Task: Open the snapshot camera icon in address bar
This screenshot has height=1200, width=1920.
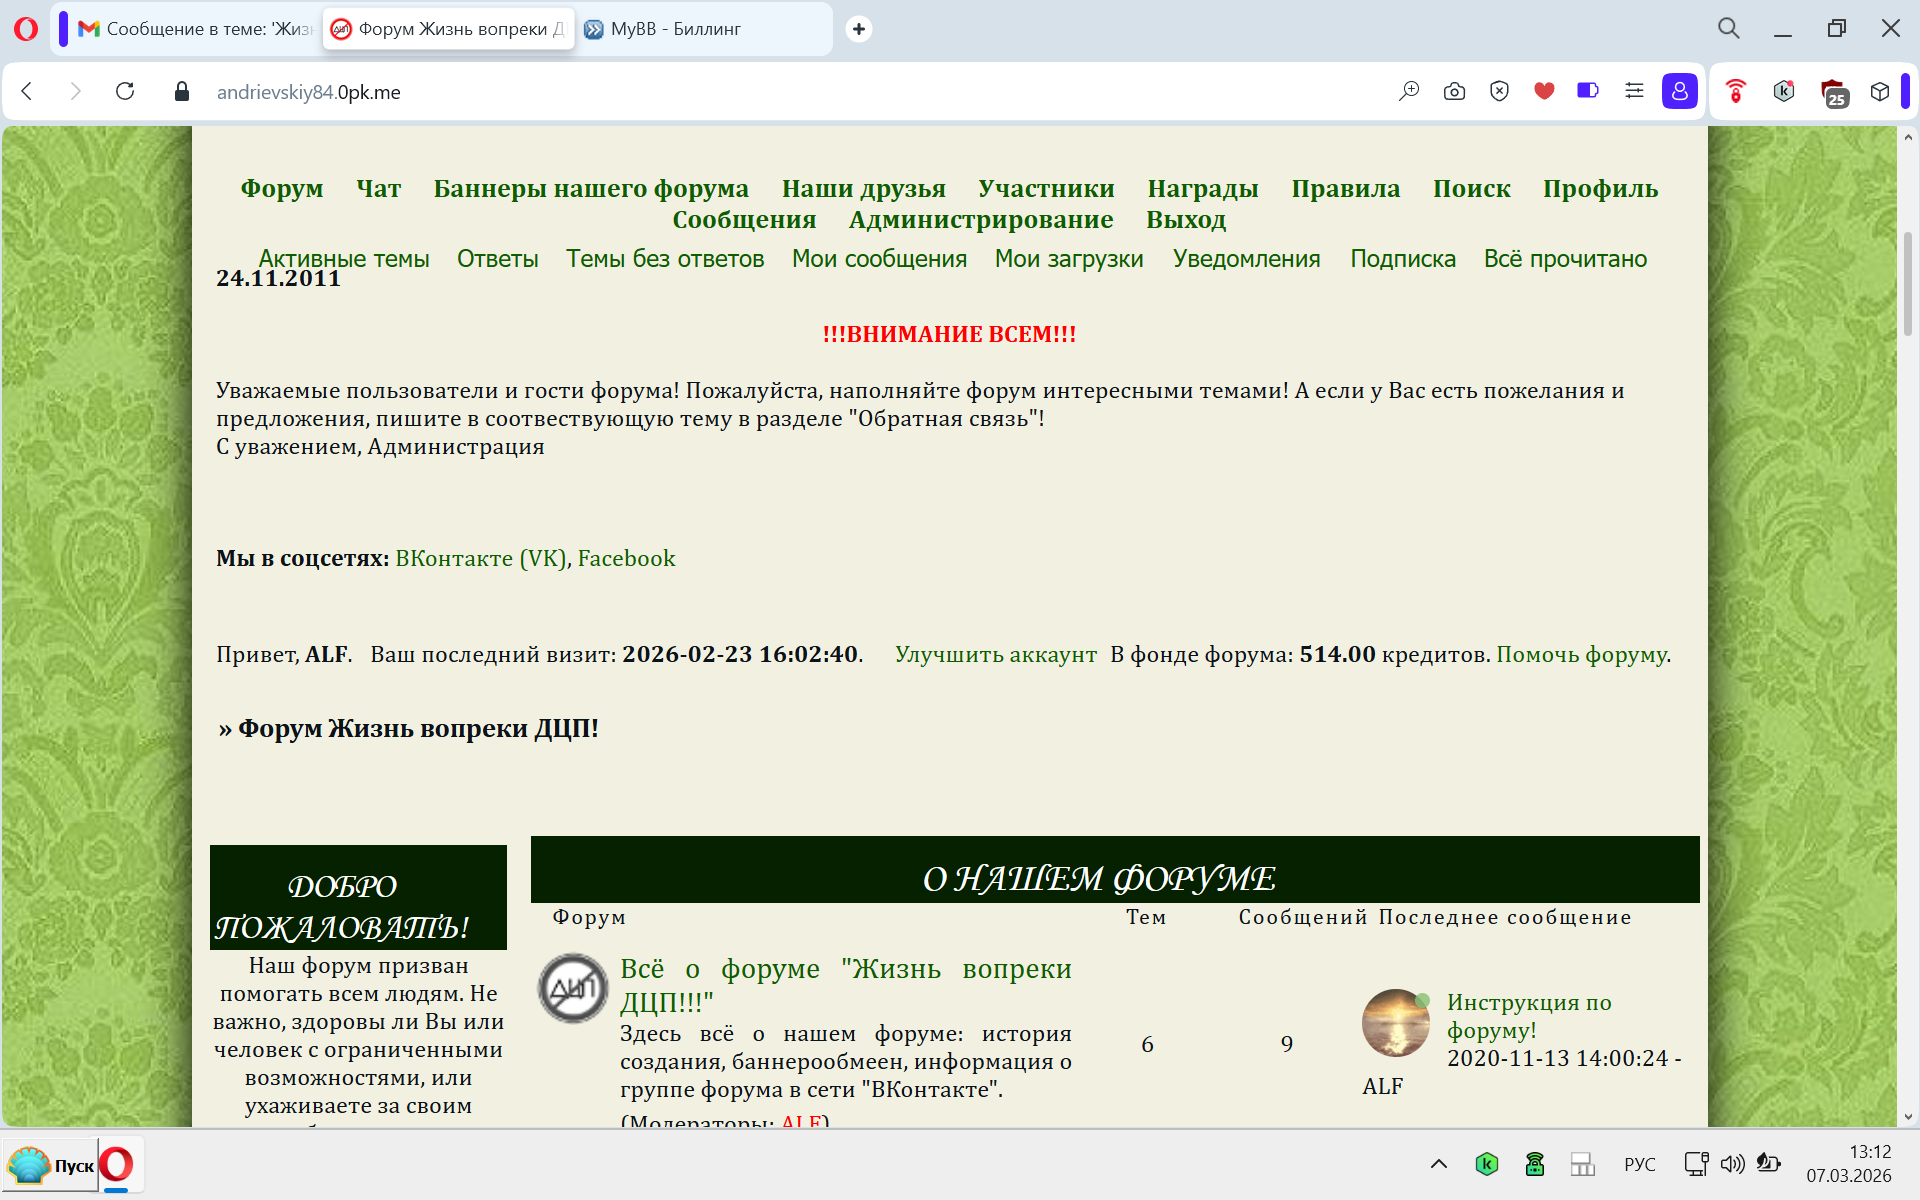Action: point(1454,91)
